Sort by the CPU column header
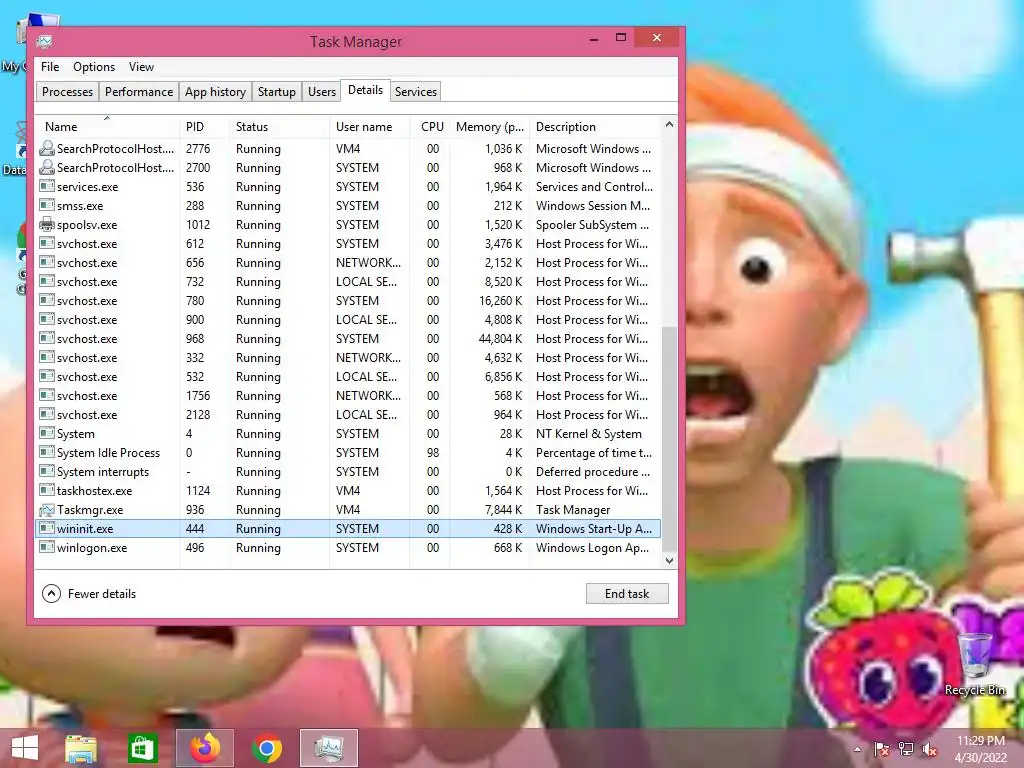Image resolution: width=1024 pixels, height=768 pixels. coord(432,127)
